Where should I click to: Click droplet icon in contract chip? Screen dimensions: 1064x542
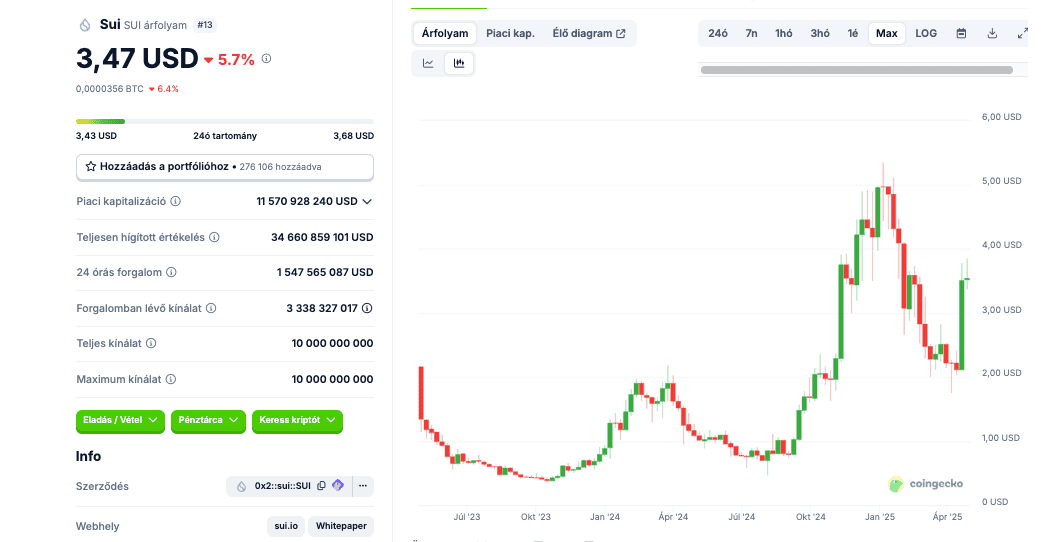(241, 486)
